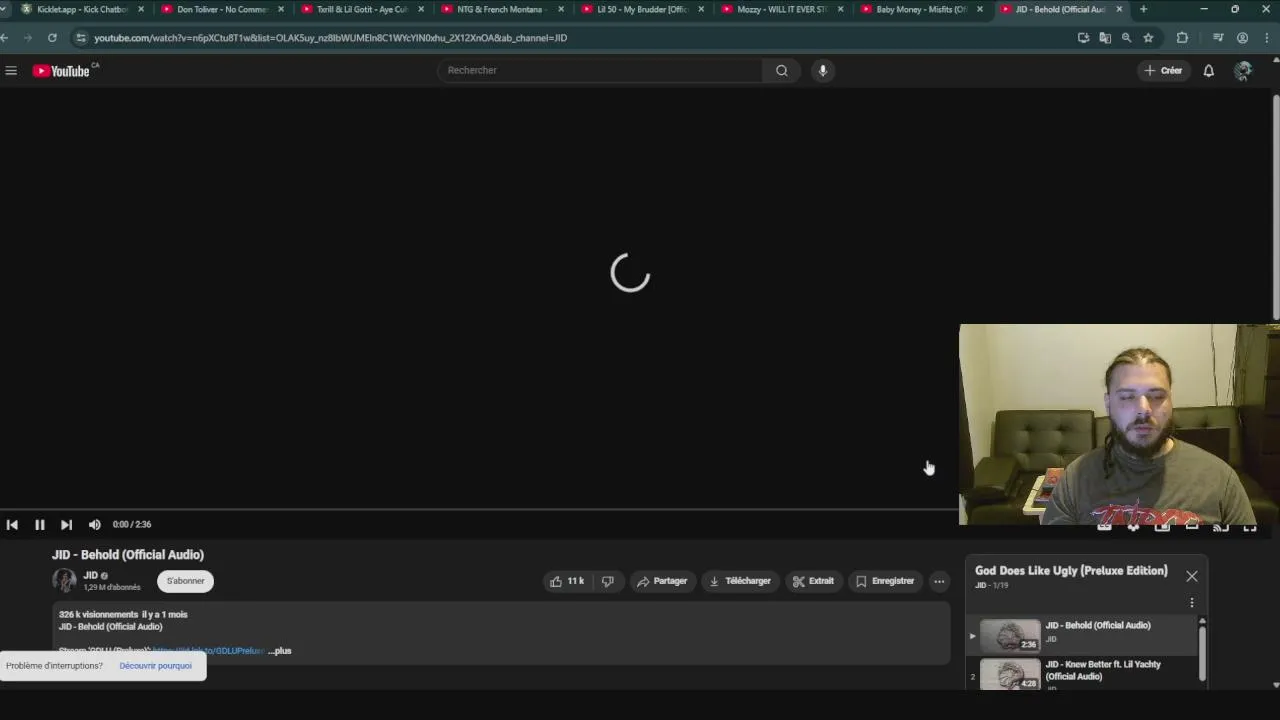Play JID - Knew Better ft. Lil Yachty
The image size is (1280, 720).
tap(1084, 675)
